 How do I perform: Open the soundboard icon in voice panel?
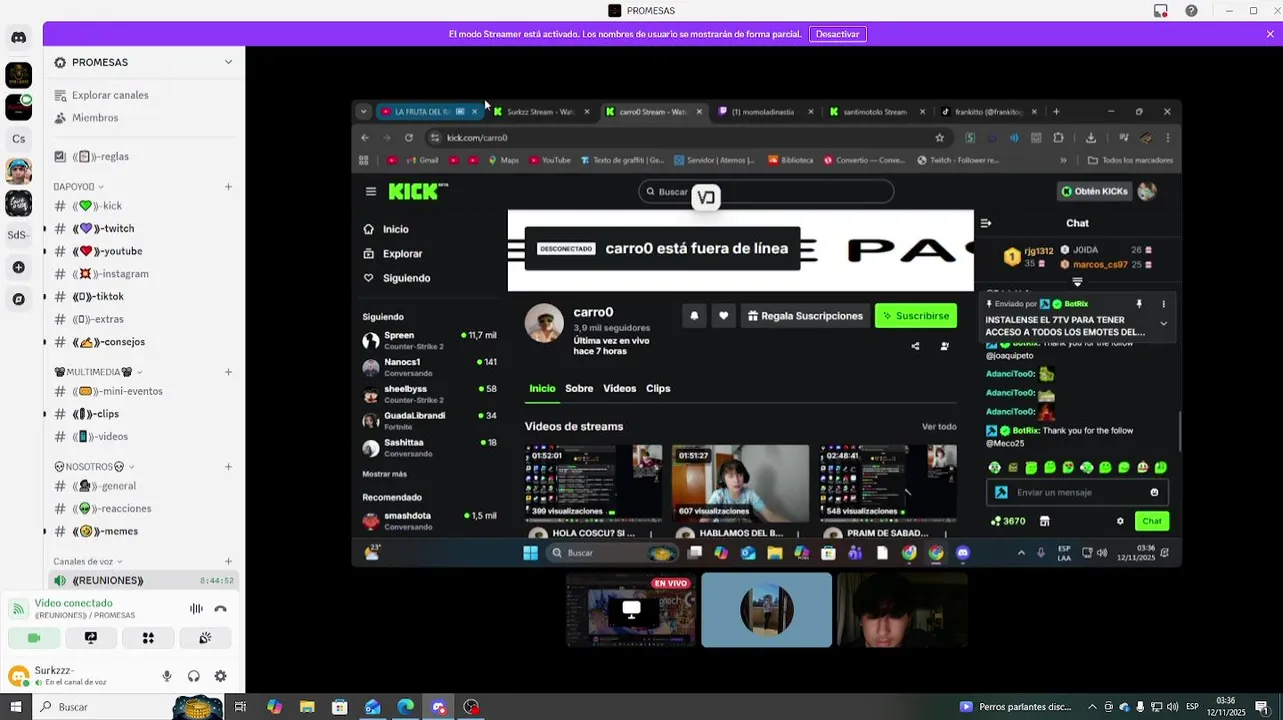click(x=205, y=637)
